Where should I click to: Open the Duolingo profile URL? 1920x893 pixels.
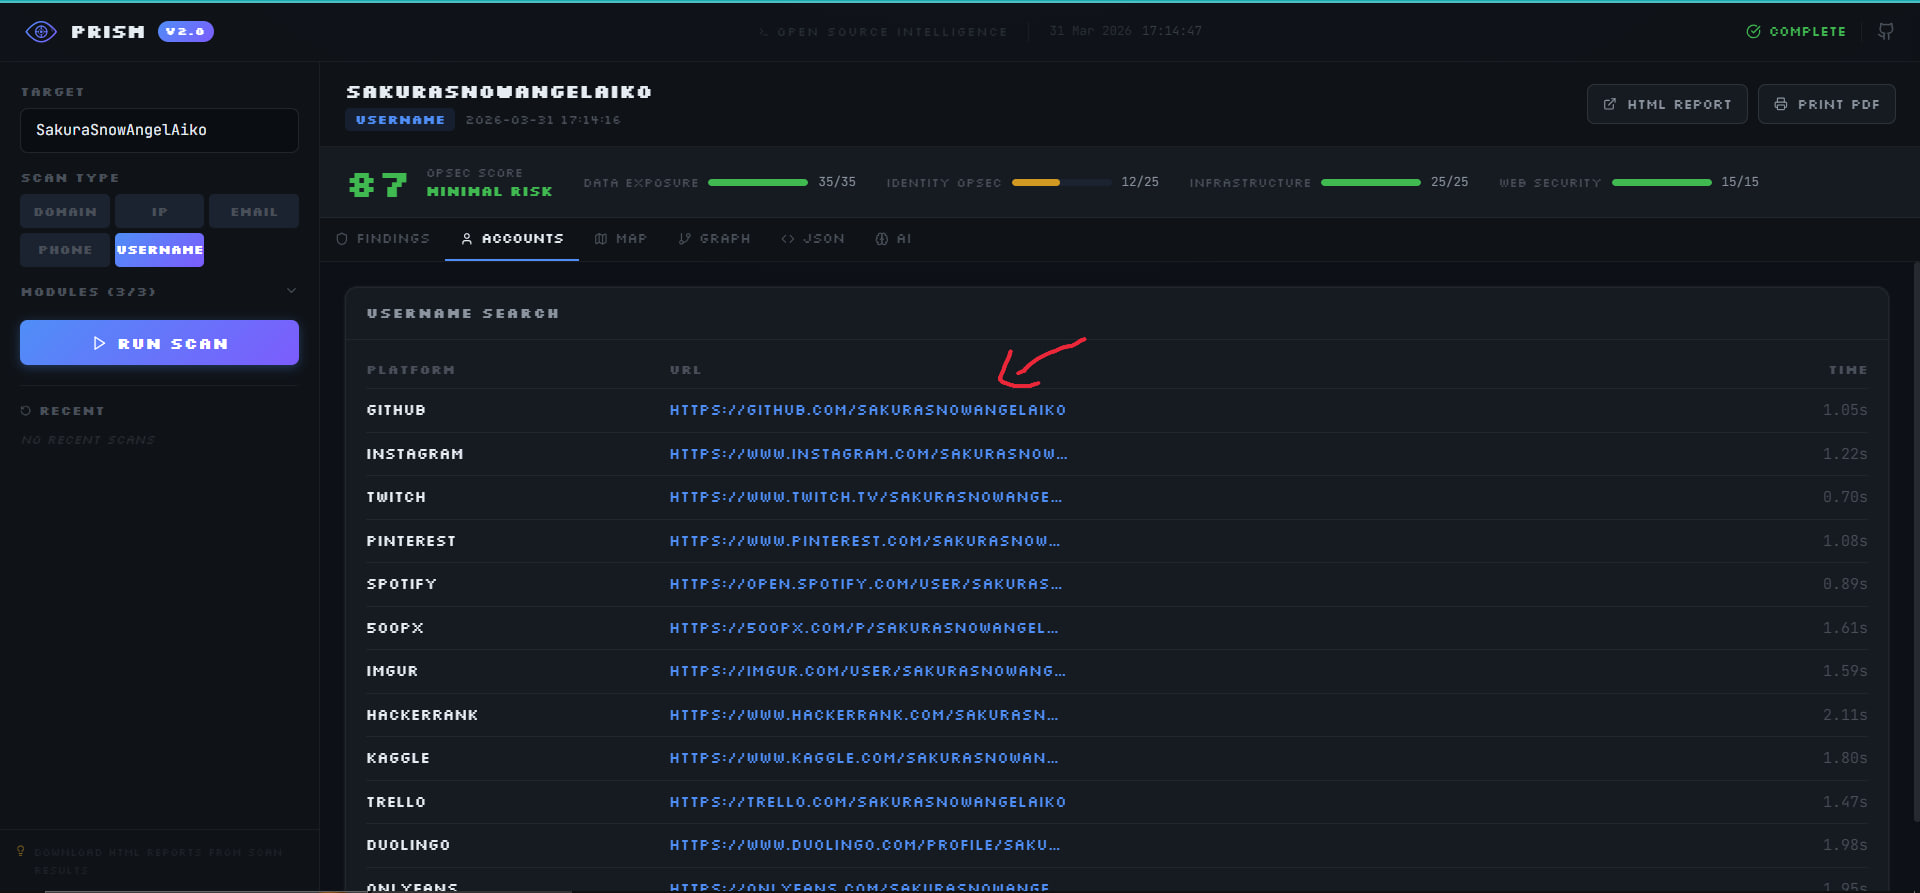click(x=865, y=845)
